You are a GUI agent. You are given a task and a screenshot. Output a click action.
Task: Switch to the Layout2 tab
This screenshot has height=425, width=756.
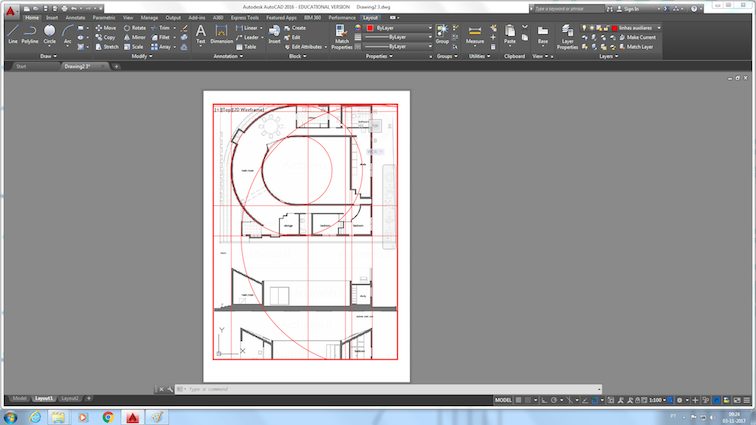pos(70,398)
